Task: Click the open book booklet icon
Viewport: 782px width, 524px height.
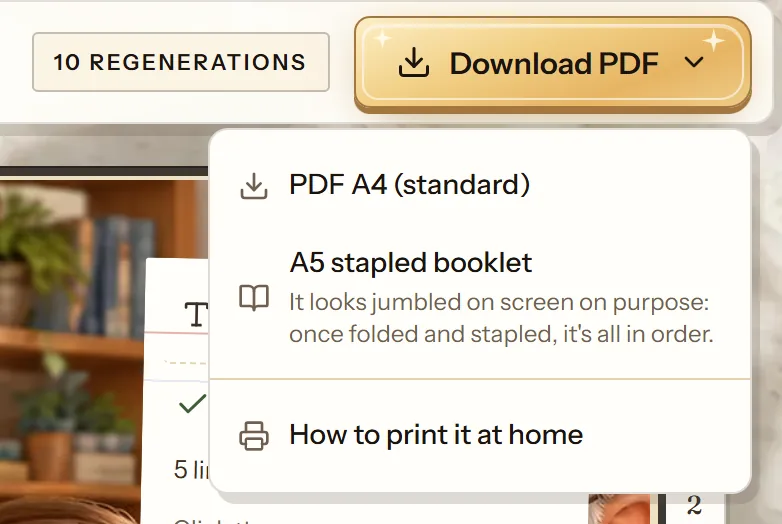Action: 254,298
